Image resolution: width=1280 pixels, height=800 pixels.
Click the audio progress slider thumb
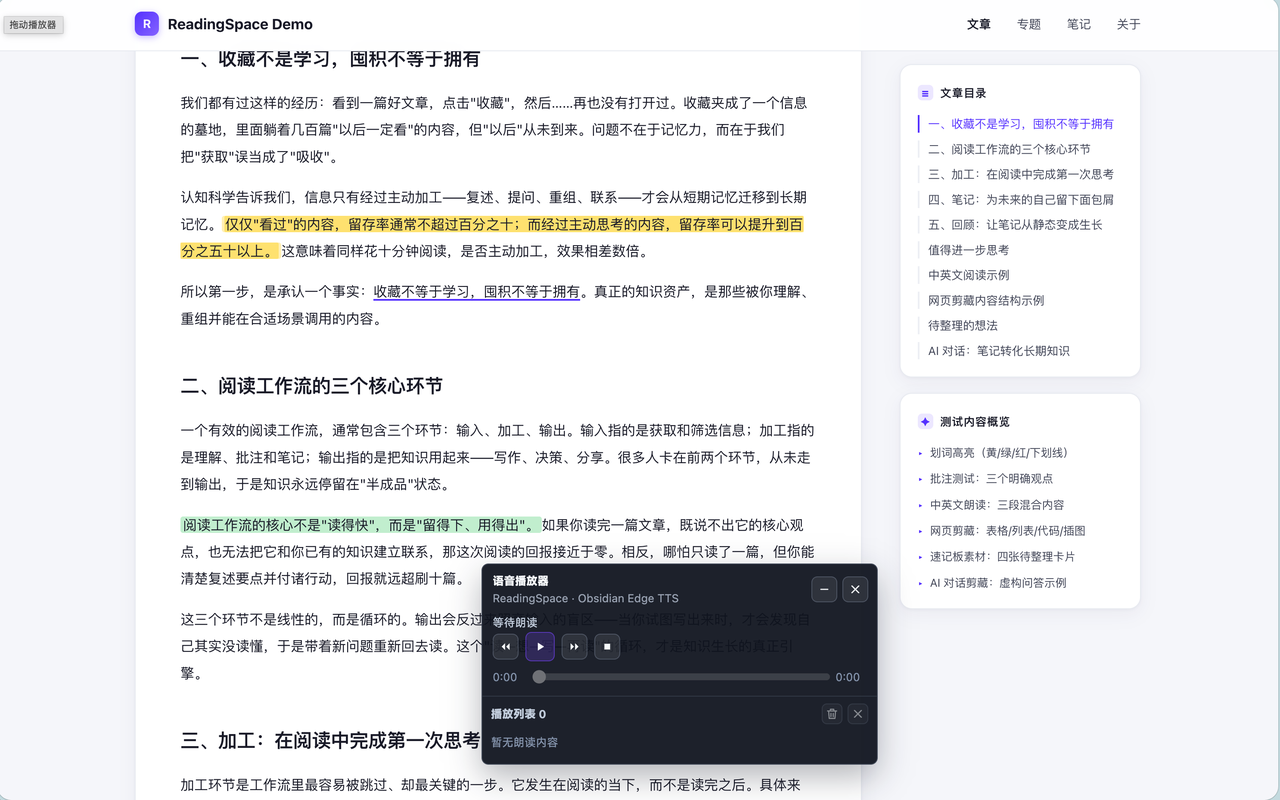[x=539, y=677]
